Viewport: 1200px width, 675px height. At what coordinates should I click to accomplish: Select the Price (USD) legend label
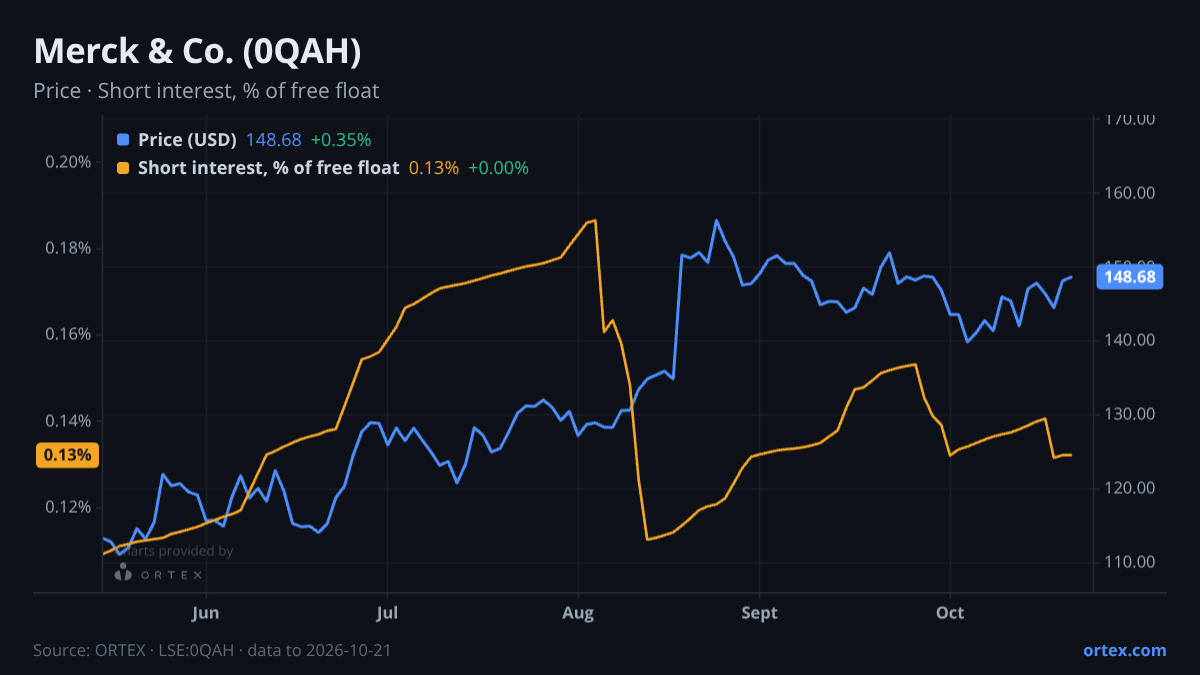point(187,140)
